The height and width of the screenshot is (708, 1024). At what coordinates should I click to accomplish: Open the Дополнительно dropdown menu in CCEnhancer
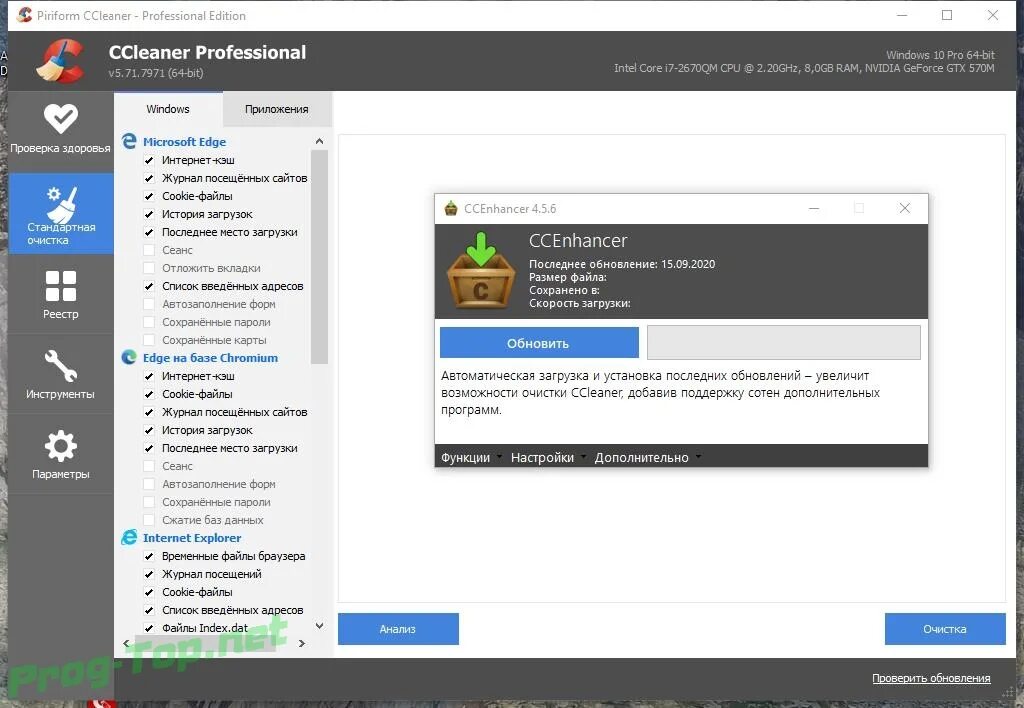(647, 457)
